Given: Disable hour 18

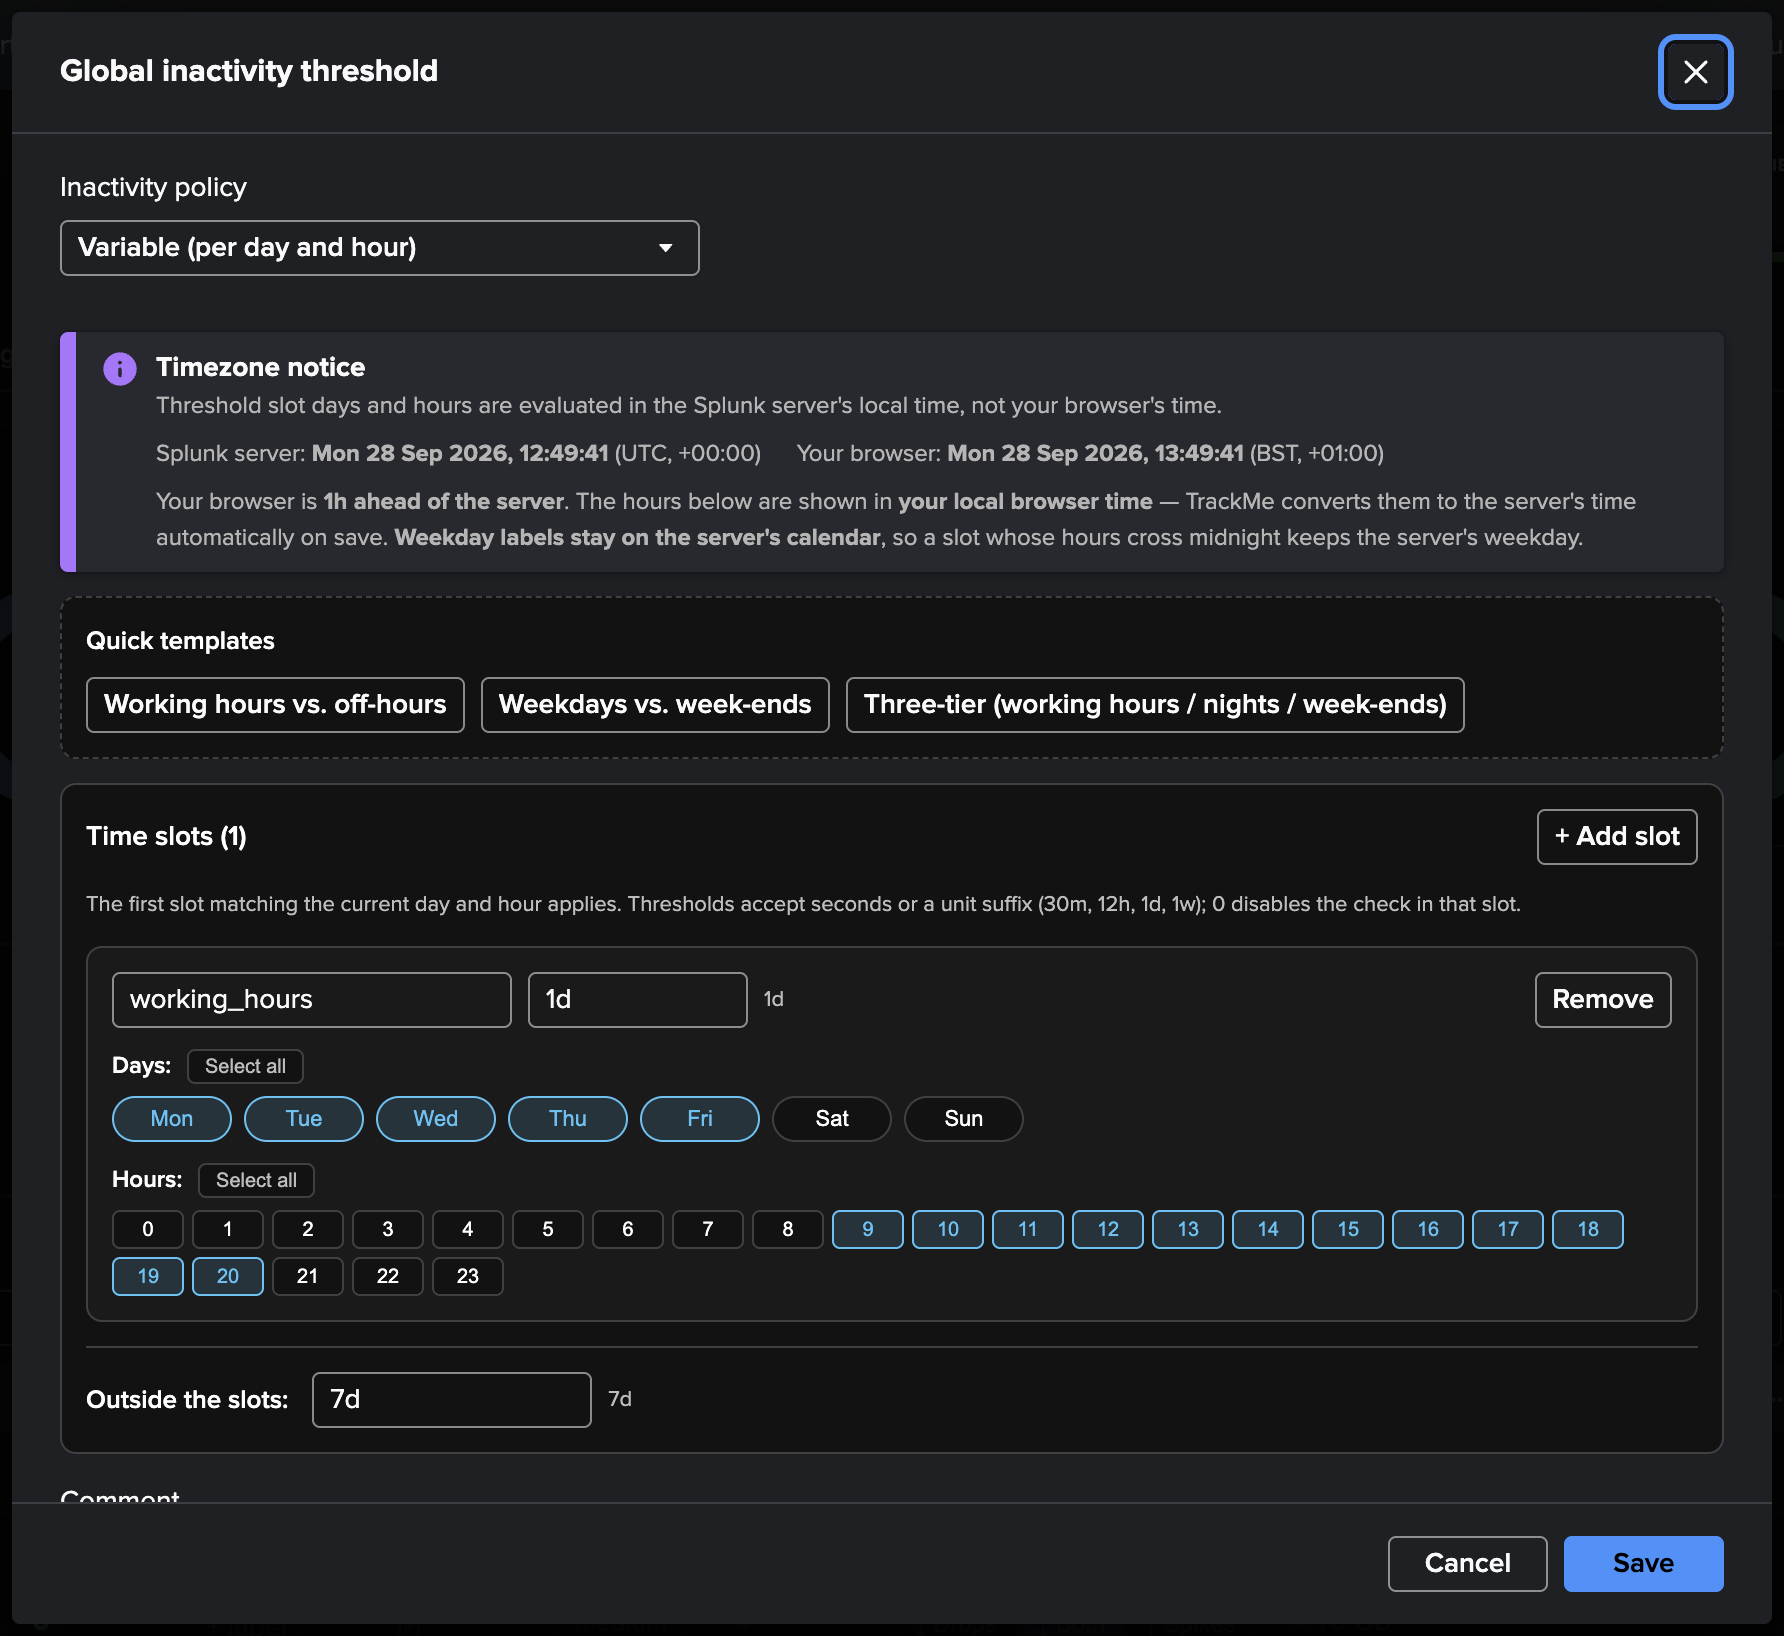Looking at the screenshot, I should click(x=1588, y=1229).
